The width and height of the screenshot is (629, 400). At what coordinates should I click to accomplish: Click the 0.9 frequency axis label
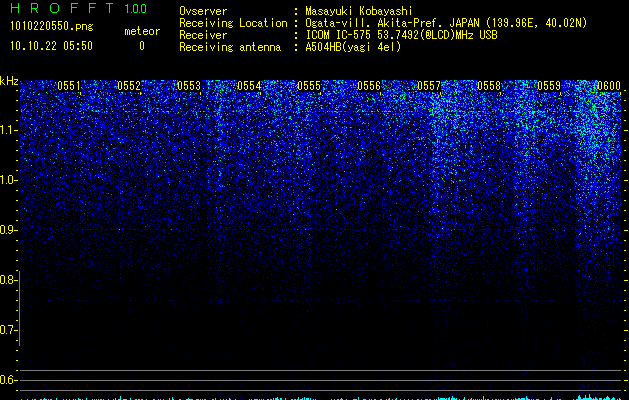(x=9, y=230)
